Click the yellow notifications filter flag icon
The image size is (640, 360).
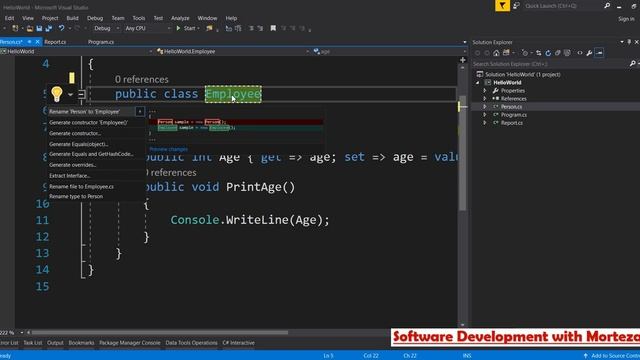[x=502, y=6]
